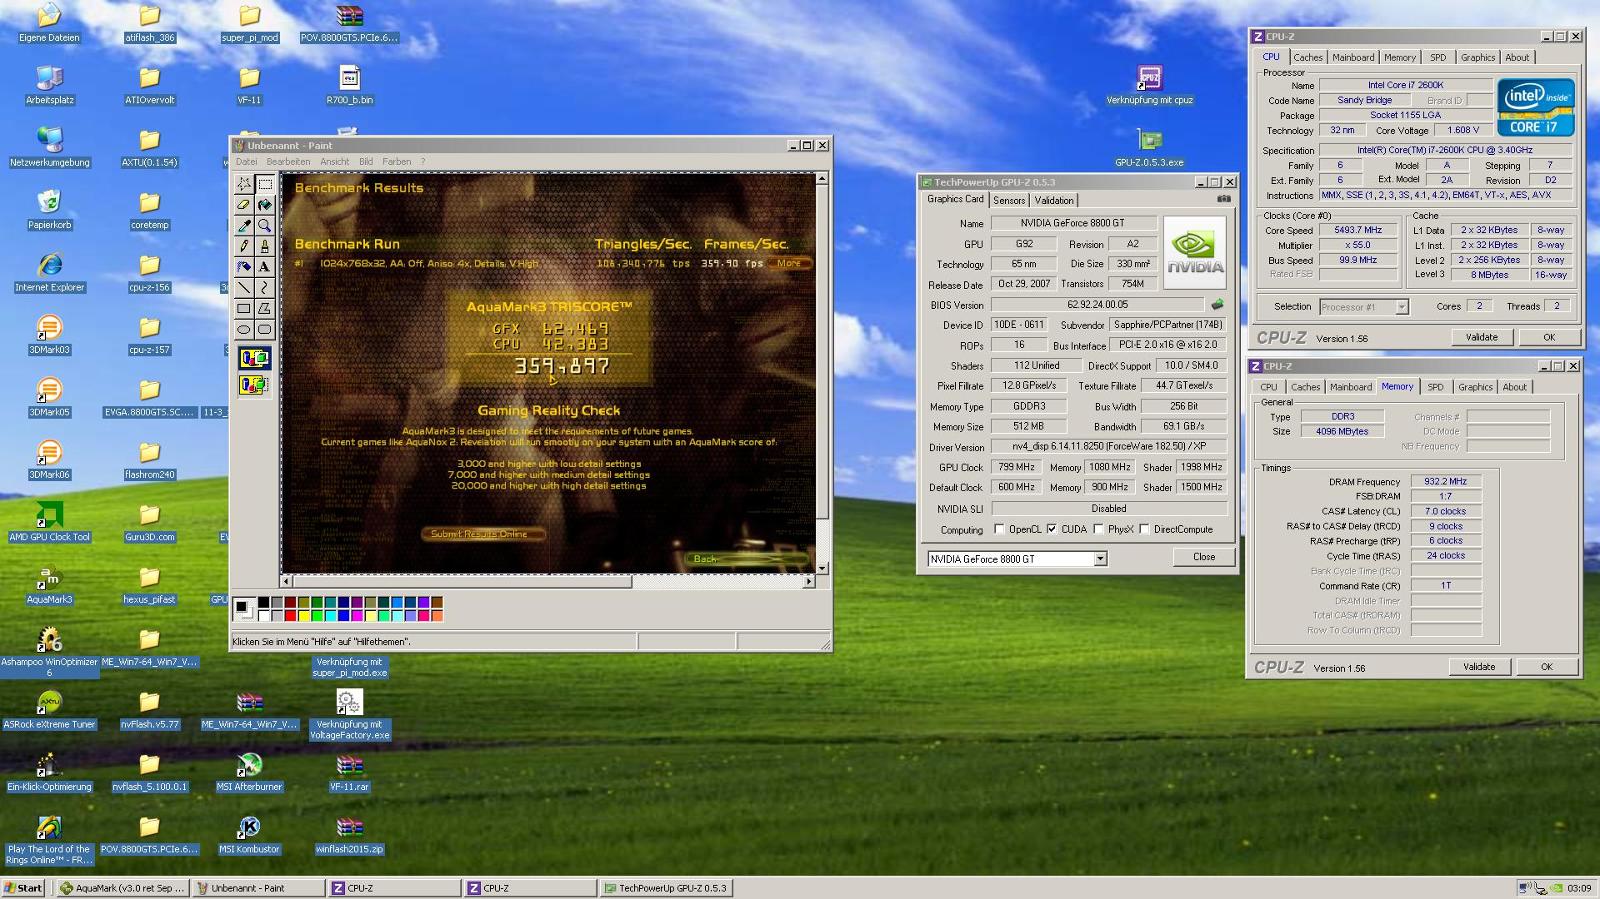
Task: Click OK in the lower CPU-Z window
Action: coord(1547,666)
